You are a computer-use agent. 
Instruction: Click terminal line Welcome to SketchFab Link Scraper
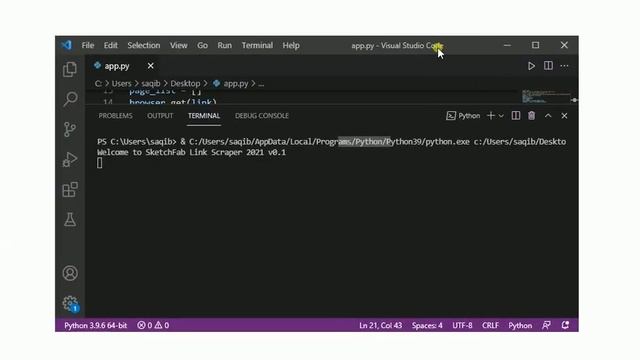pos(191,152)
